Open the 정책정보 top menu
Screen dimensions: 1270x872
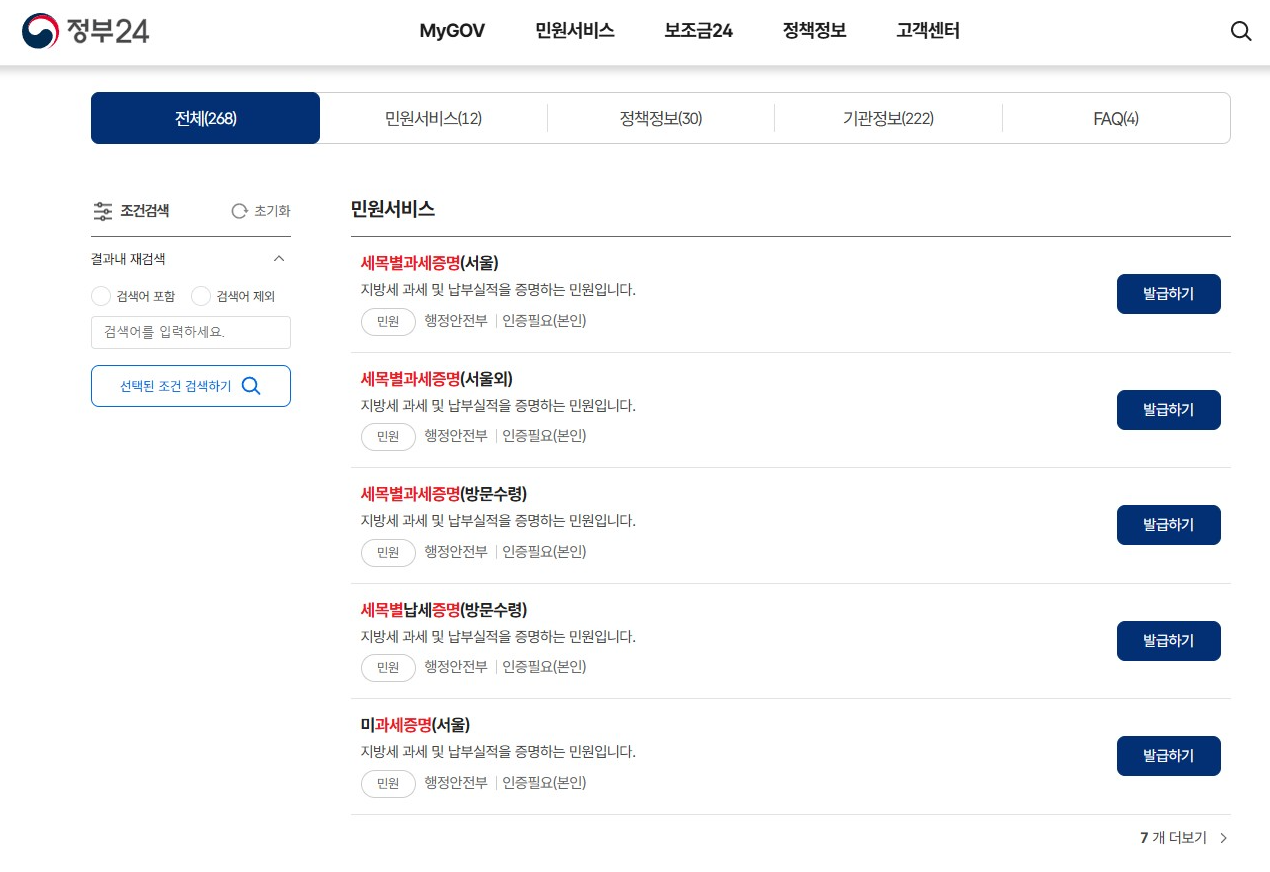[814, 31]
